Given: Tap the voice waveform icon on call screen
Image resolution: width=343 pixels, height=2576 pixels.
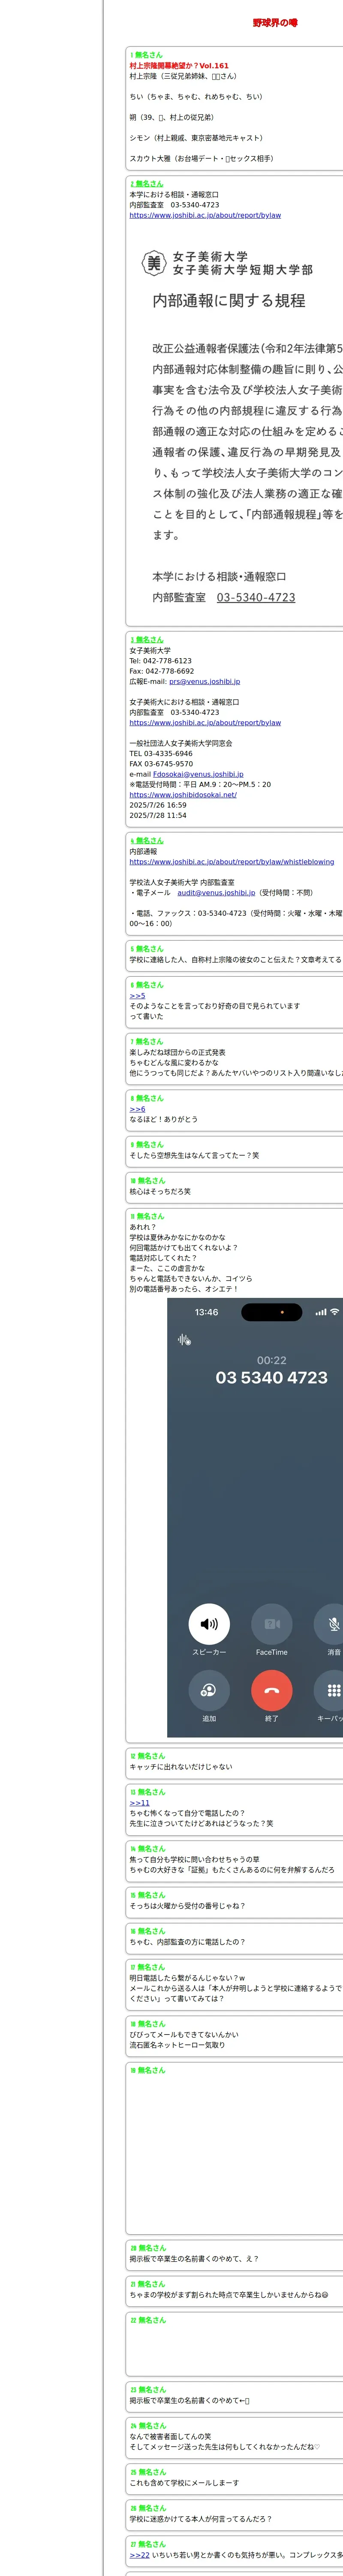Looking at the screenshot, I should [184, 1339].
